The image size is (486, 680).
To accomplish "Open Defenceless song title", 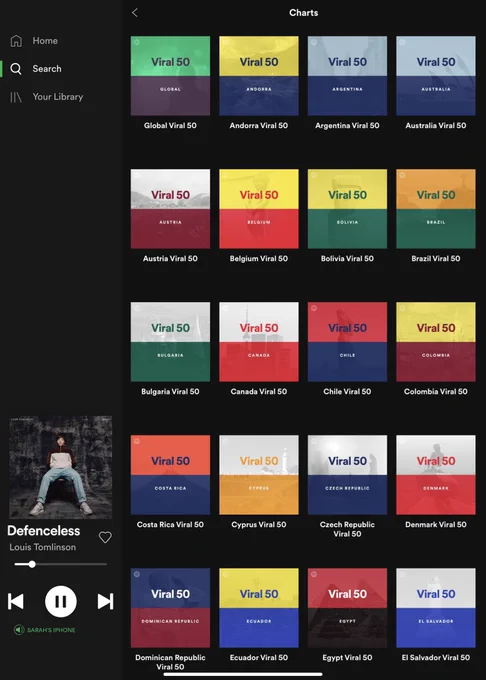I will [44, 531].
